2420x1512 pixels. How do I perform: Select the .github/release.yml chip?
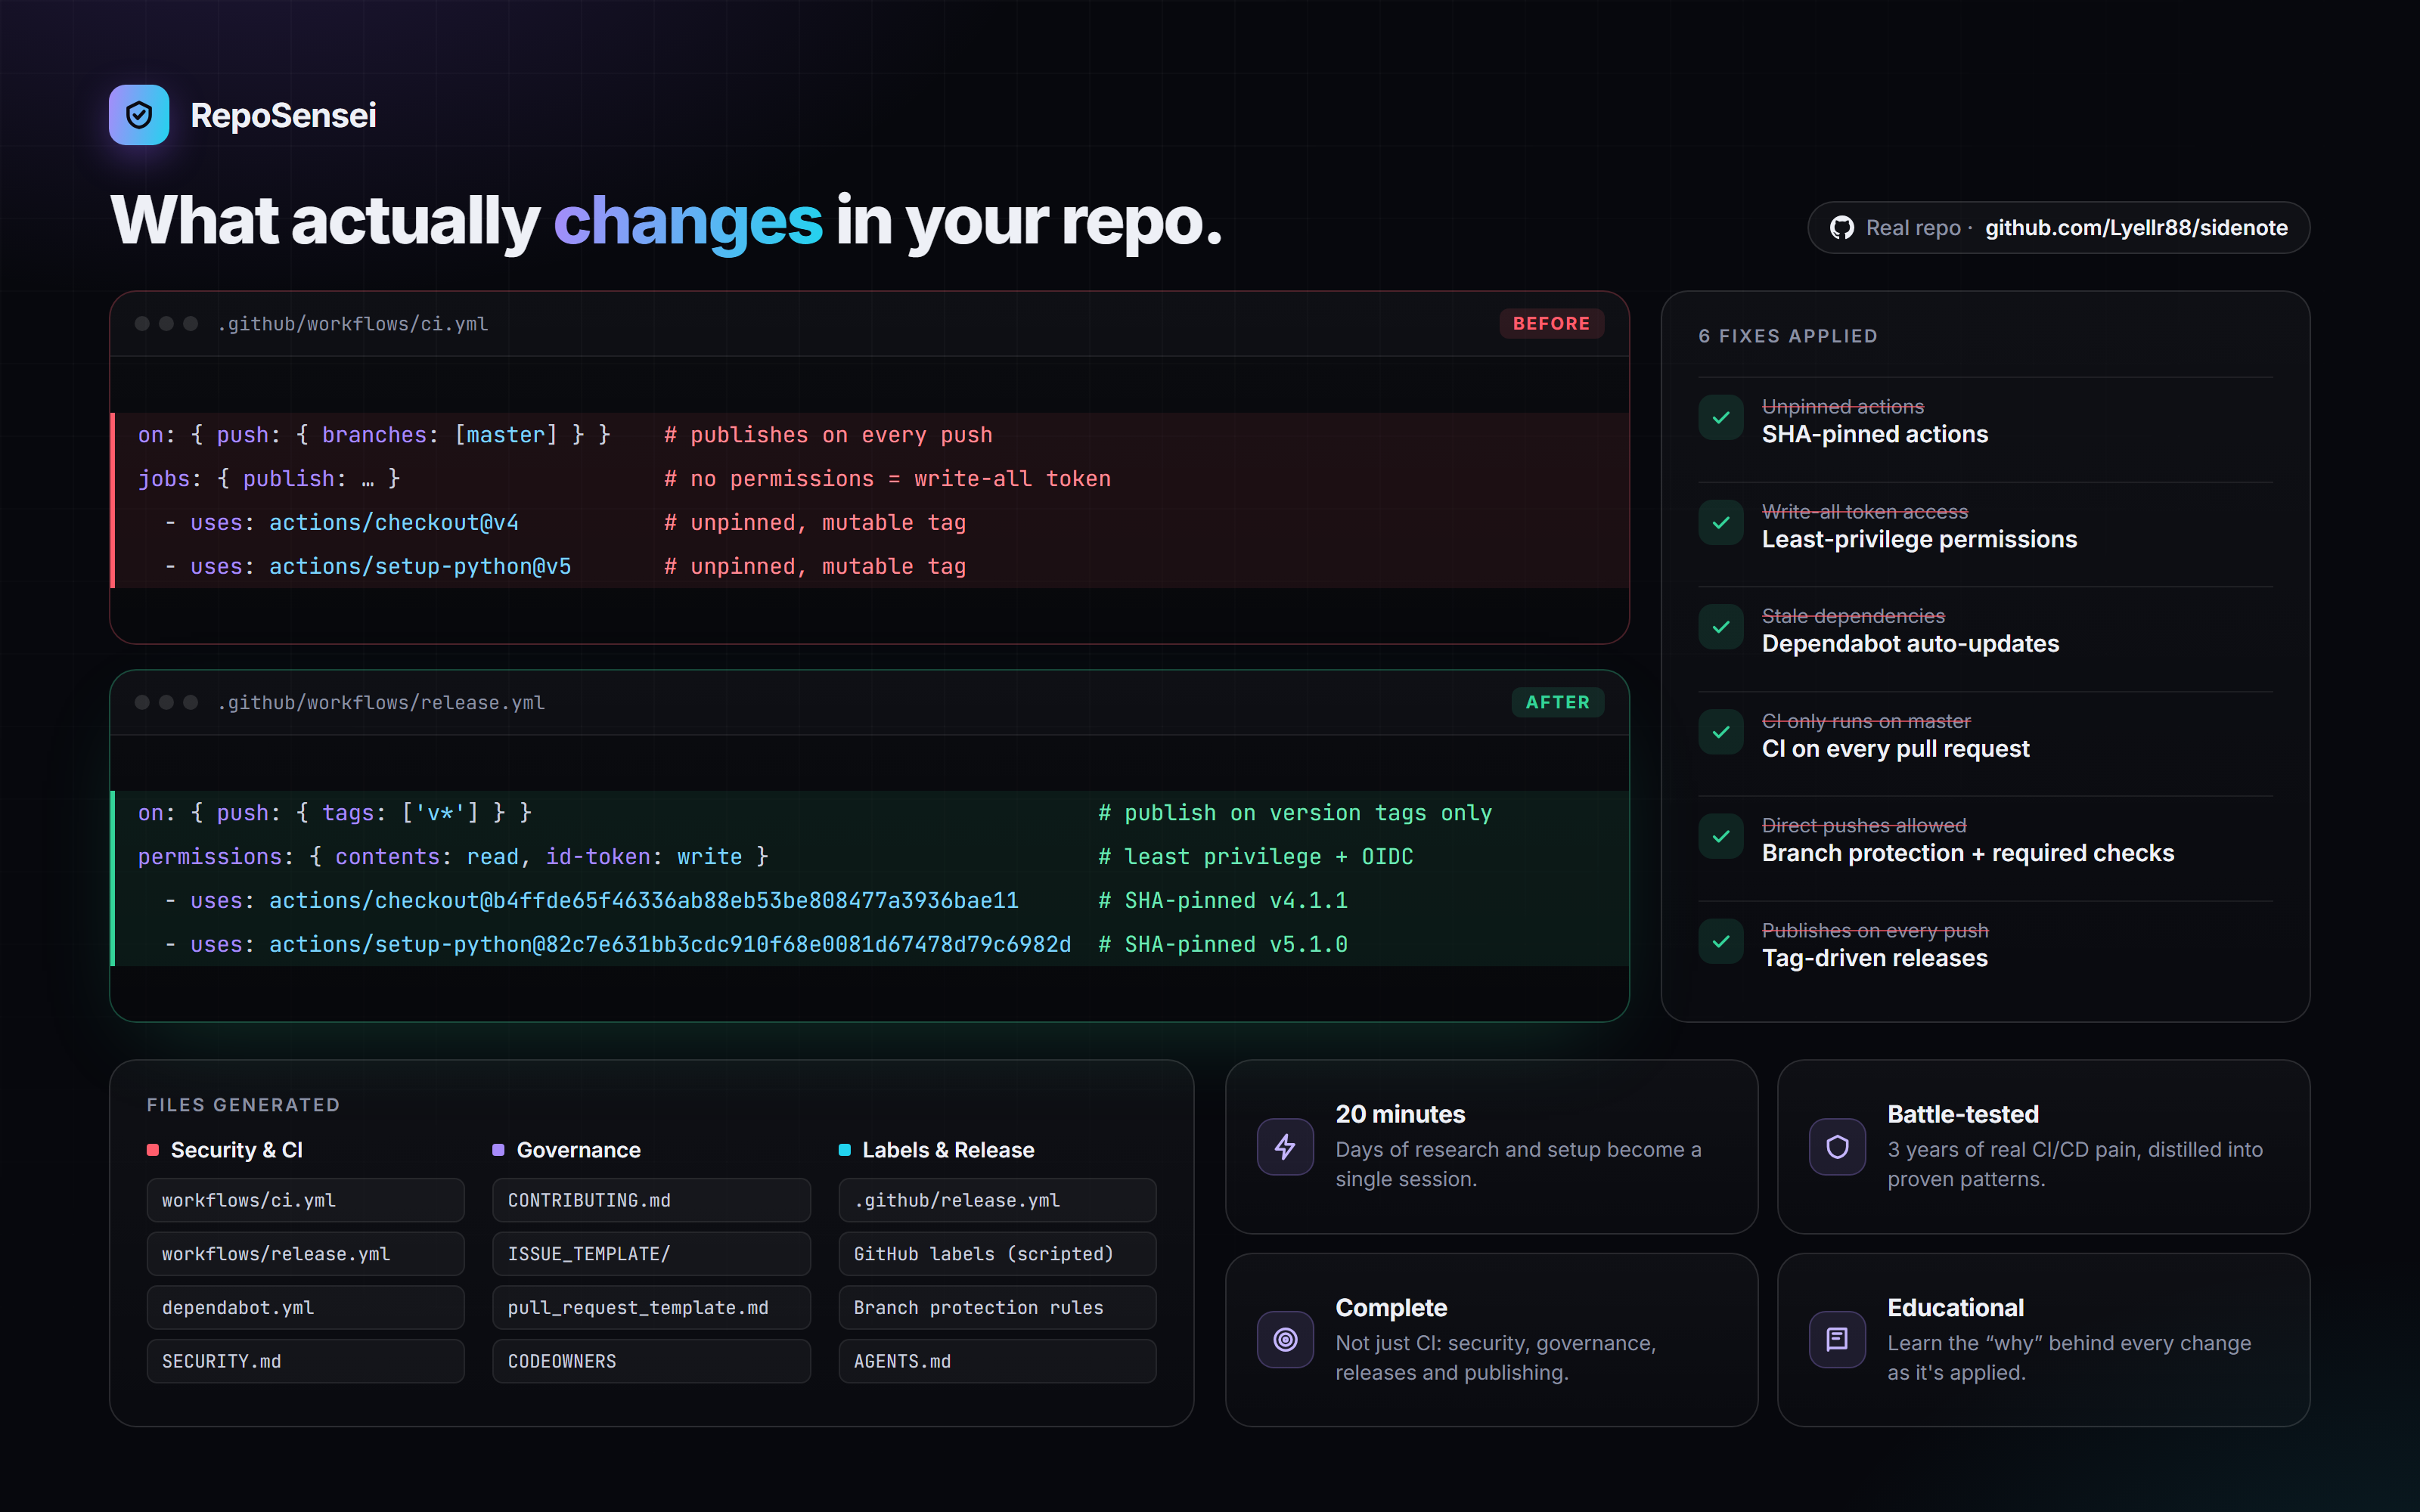pos(997,1200)
